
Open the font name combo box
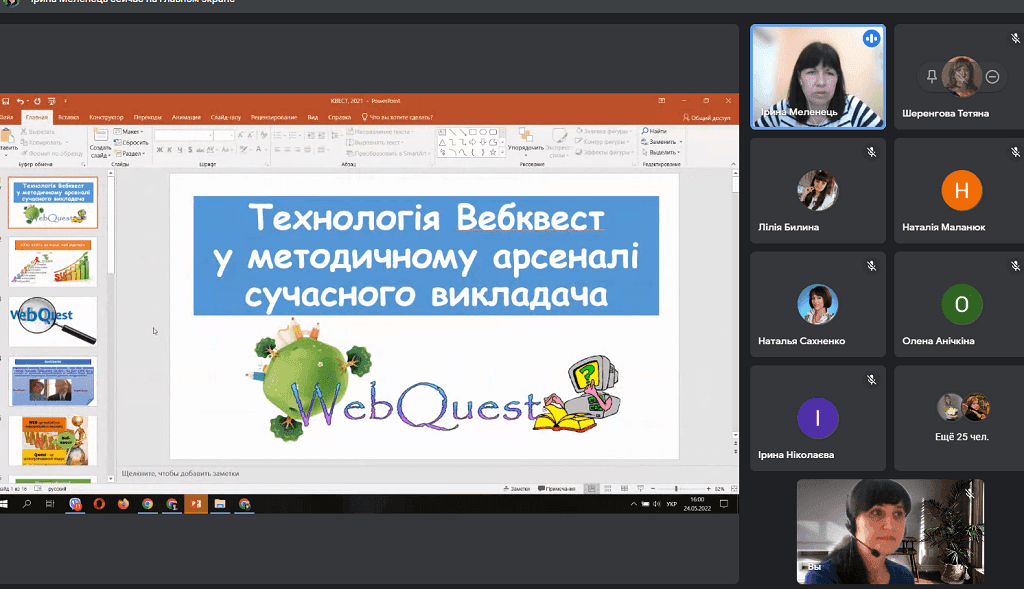click(x=184, y=135)
